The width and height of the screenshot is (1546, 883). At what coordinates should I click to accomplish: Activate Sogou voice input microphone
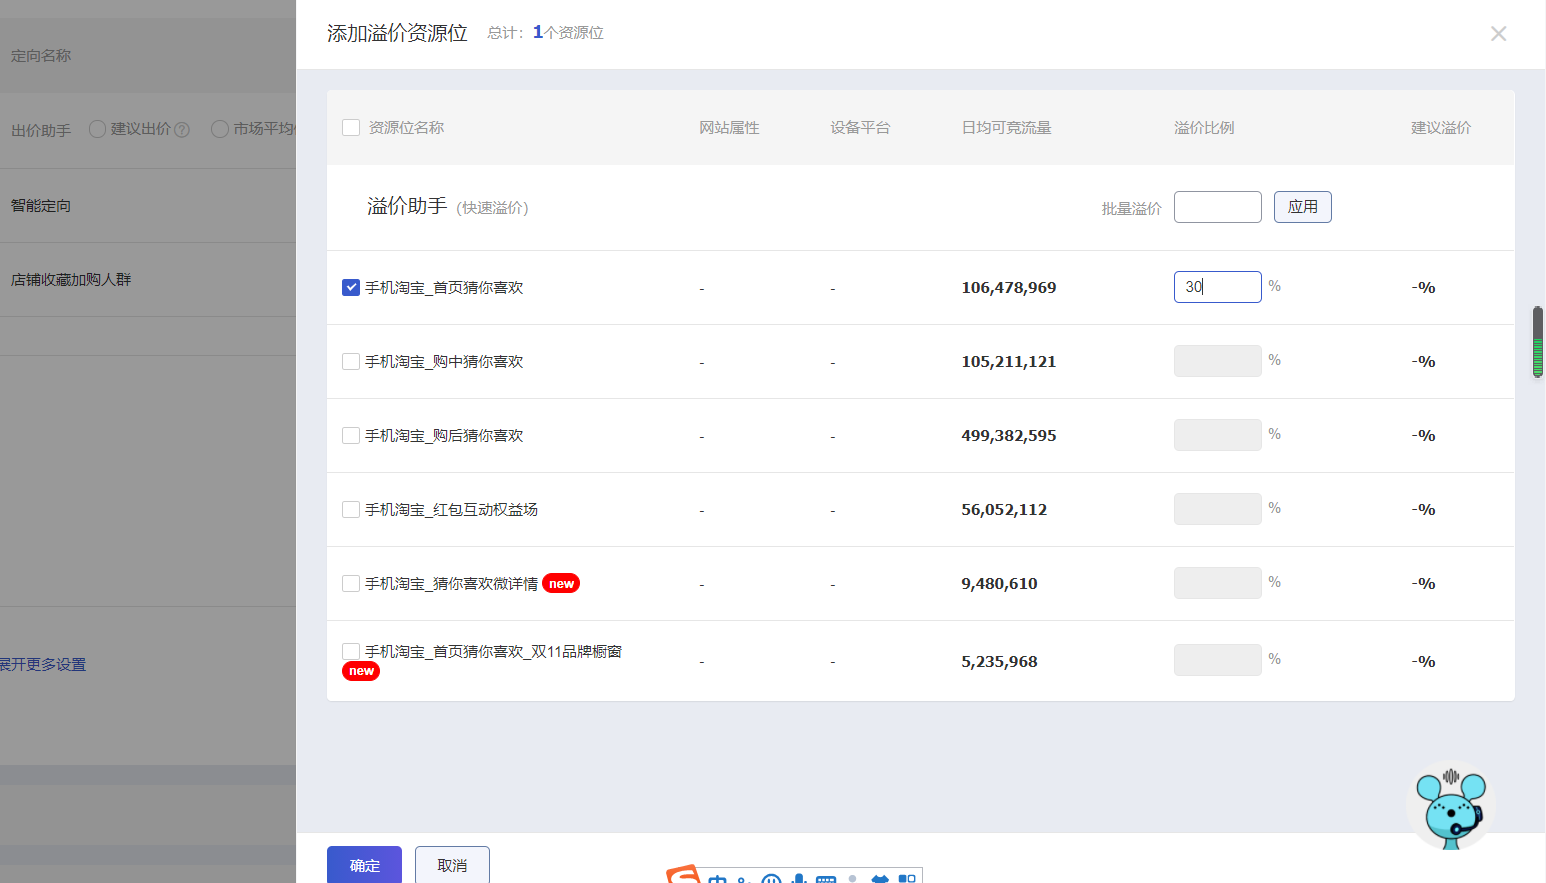tap(798, 879)
